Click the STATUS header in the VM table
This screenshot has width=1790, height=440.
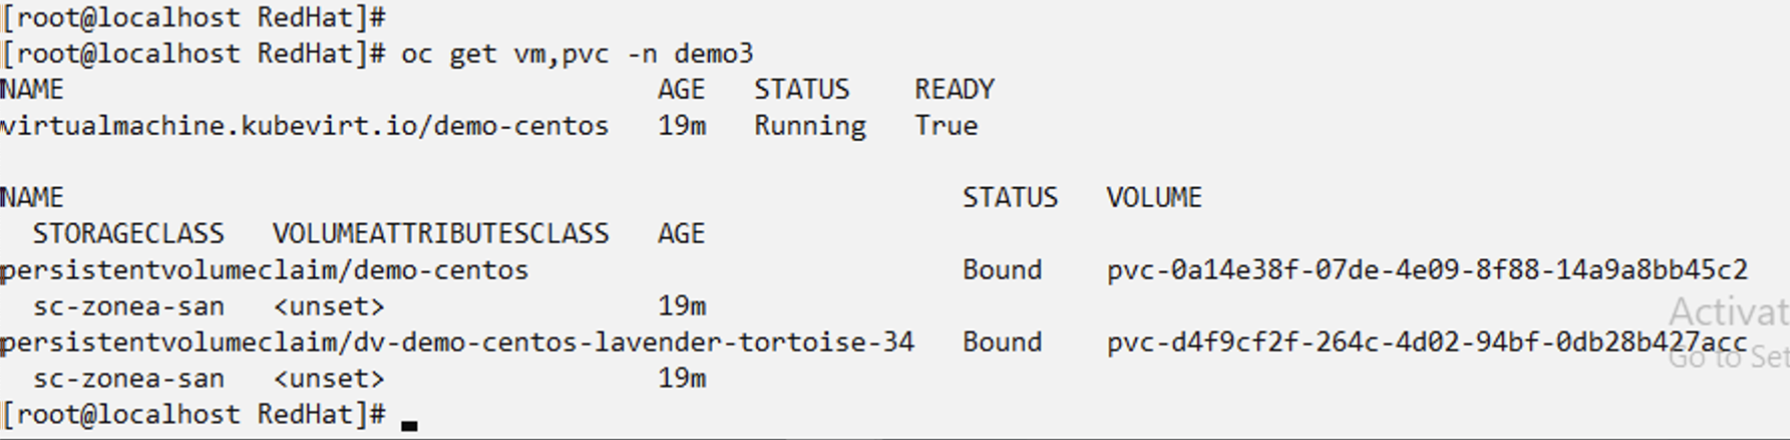click(x=801, y=90)
